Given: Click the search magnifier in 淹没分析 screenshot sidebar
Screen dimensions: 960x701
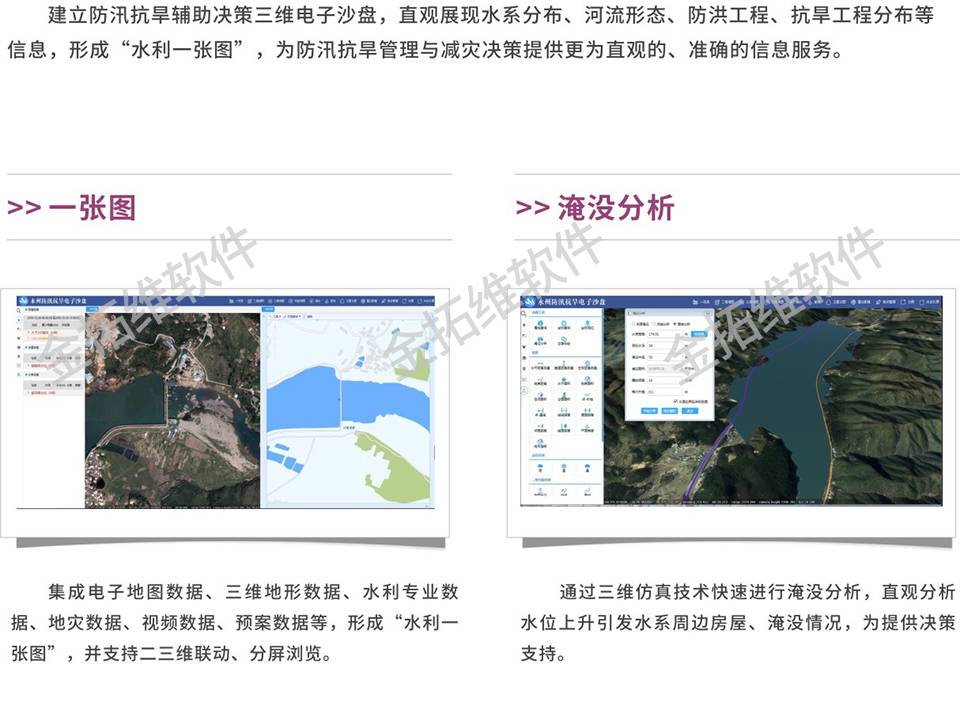Looking at the screenshot, I should coord(522,312).
